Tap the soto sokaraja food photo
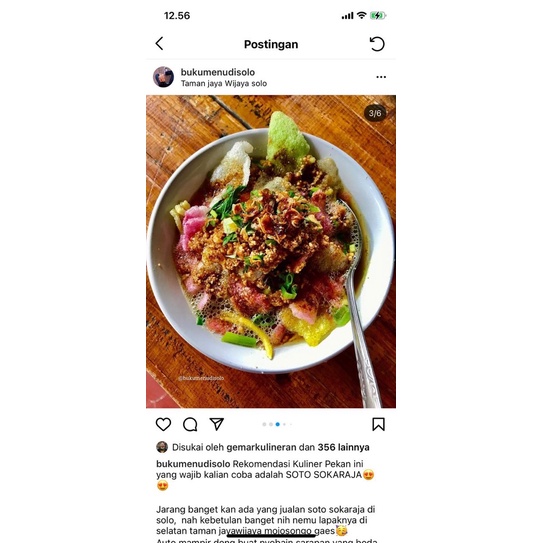 coord(271,251)
